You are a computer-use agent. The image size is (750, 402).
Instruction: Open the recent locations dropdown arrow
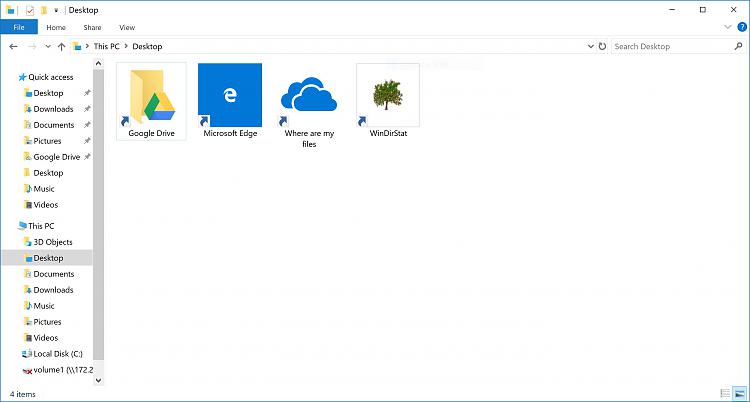(x=47, y=46)
